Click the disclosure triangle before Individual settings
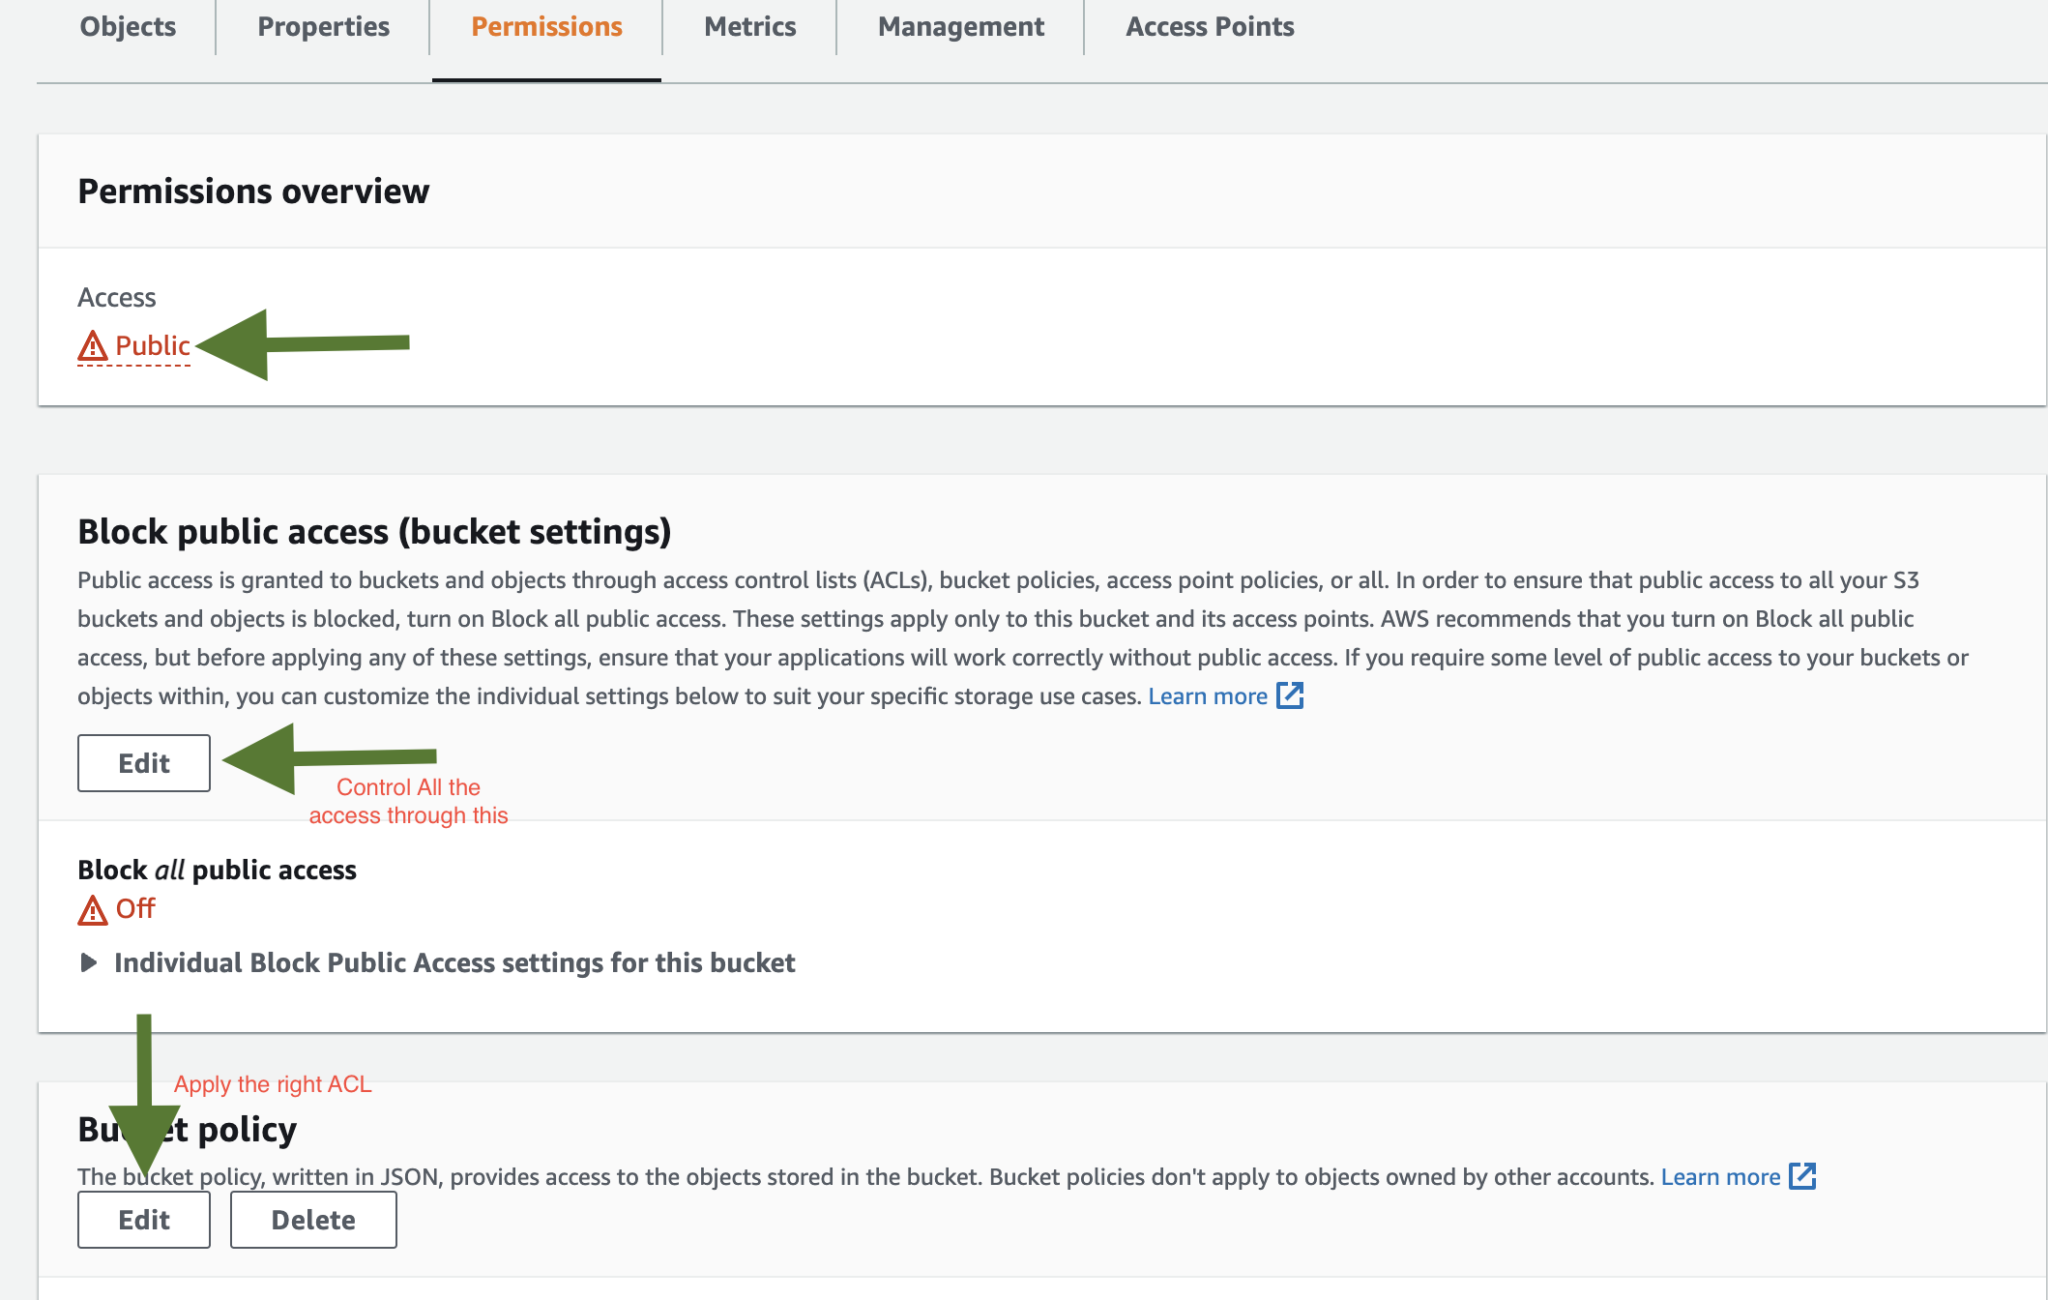 88,963
